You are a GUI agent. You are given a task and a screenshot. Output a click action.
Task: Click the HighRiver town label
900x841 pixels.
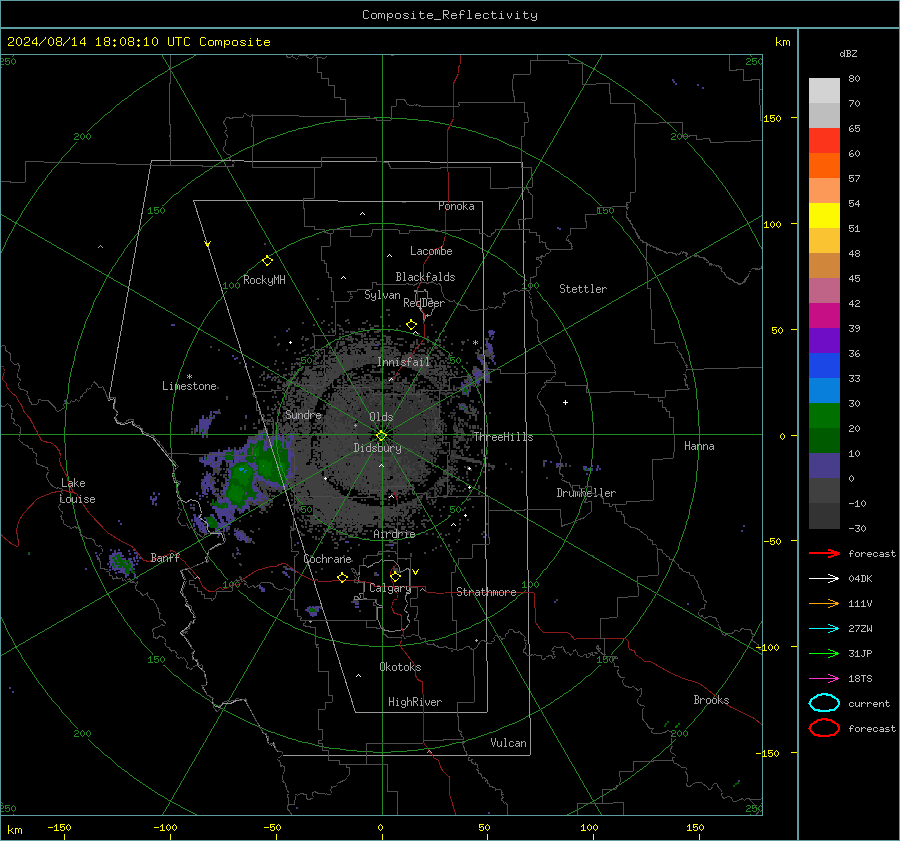[x=414, y=702]
